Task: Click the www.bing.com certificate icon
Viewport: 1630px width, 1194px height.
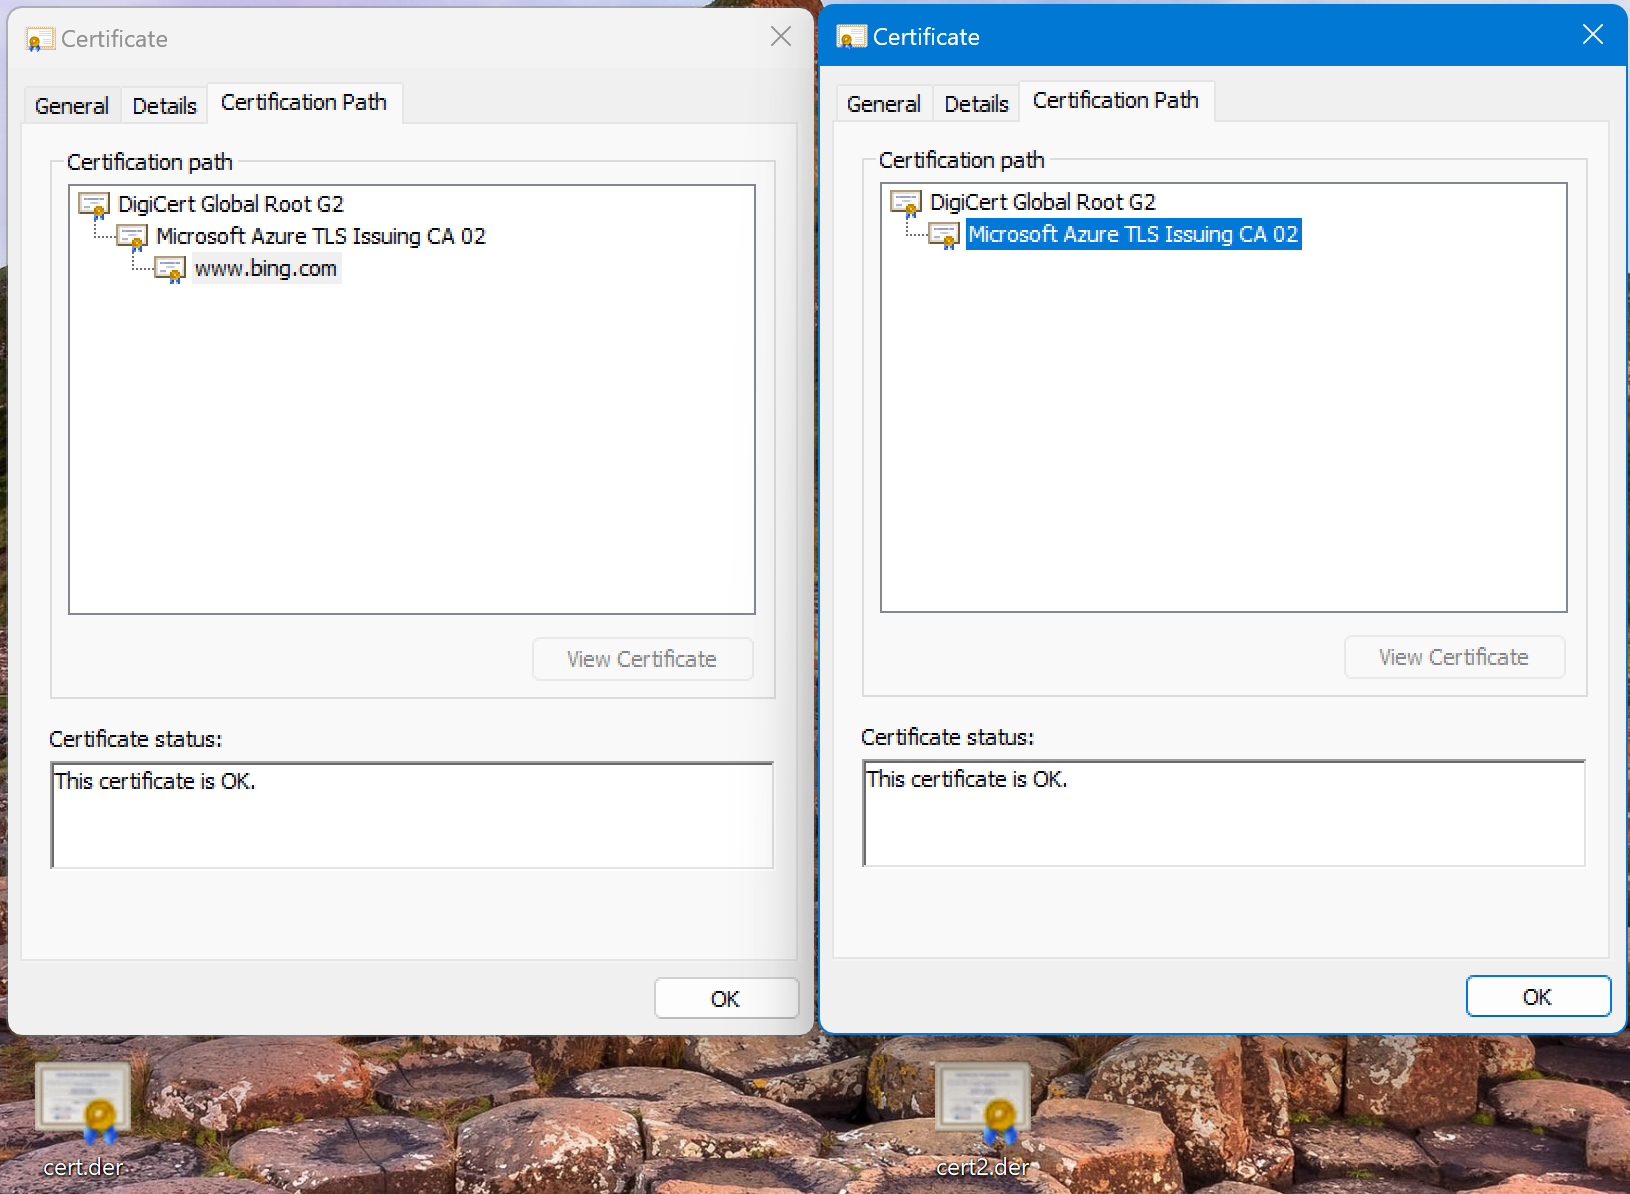Action: [170, 270]
